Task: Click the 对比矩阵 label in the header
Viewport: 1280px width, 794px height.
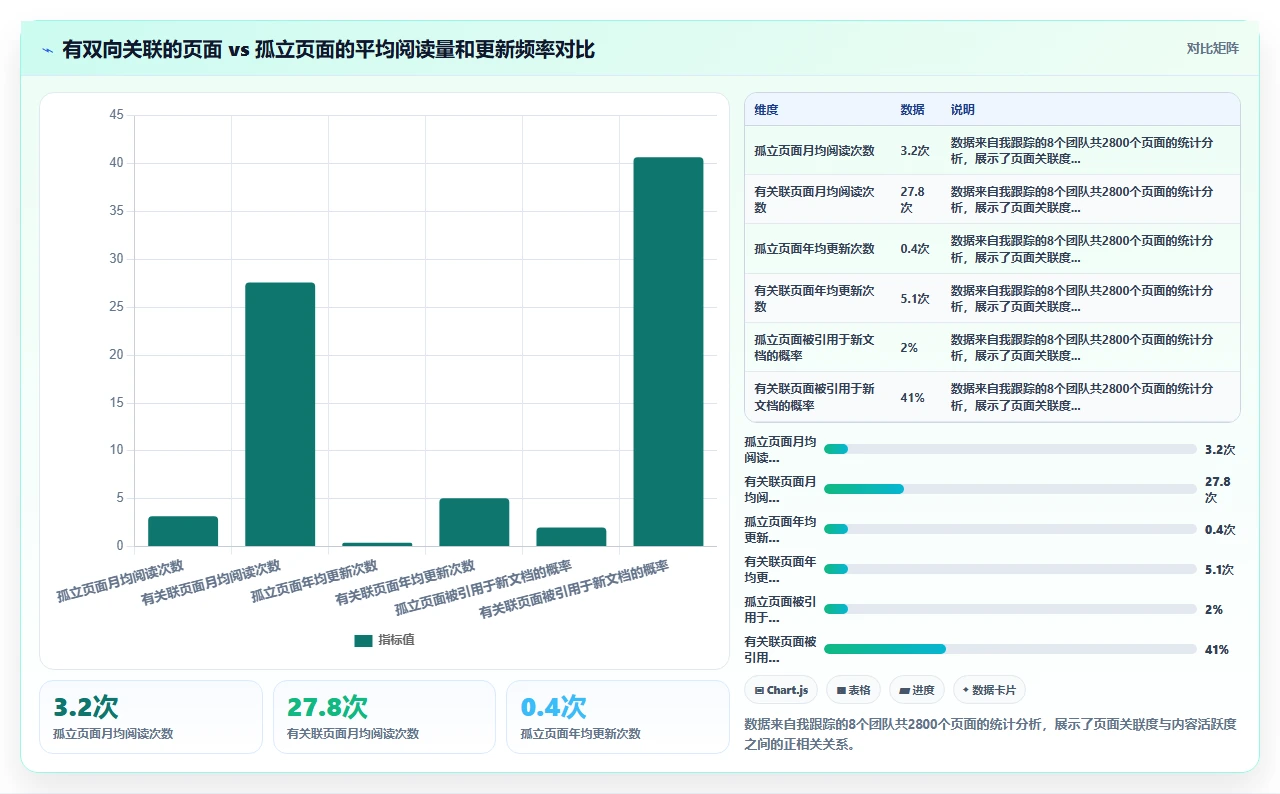Action: pyautogui.click(x=1212, y=48)
